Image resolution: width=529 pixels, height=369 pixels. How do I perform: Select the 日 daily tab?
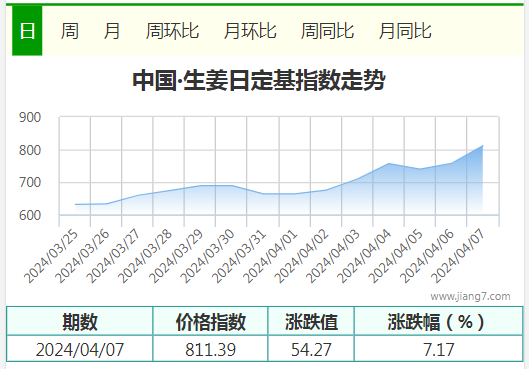27,31
